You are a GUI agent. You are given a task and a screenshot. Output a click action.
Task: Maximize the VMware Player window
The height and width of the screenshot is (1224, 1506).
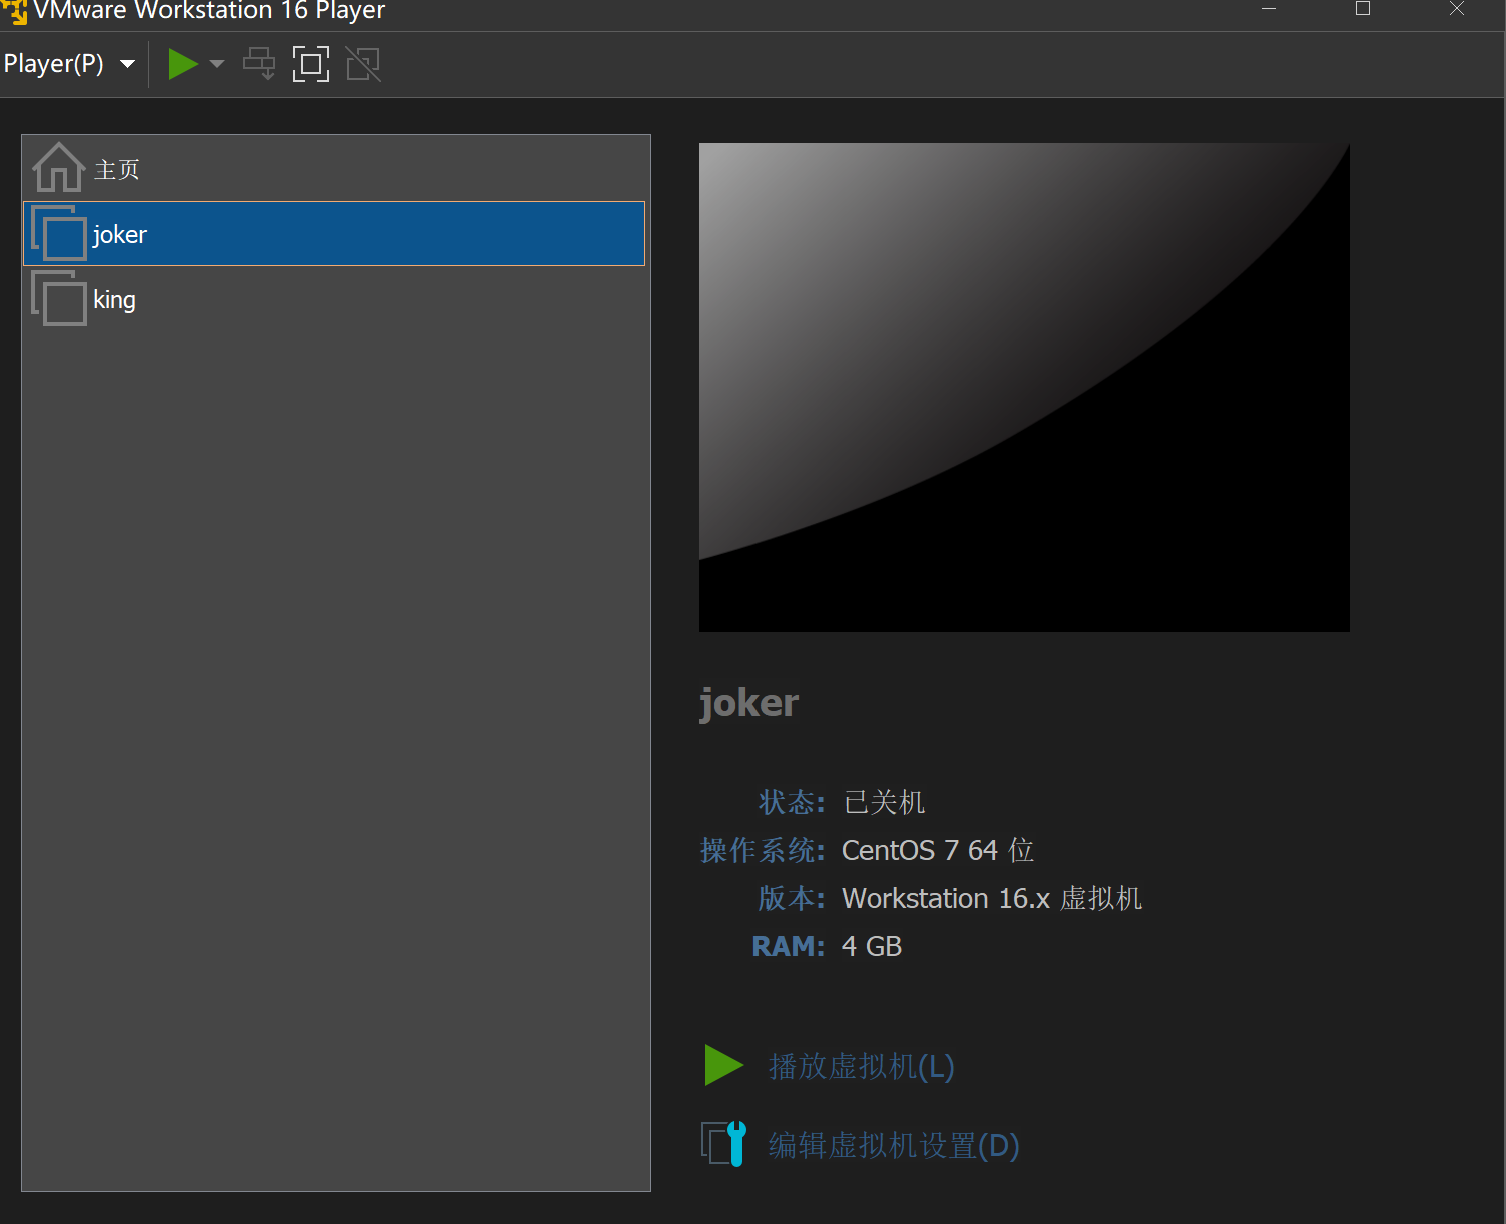(1363, 9)
